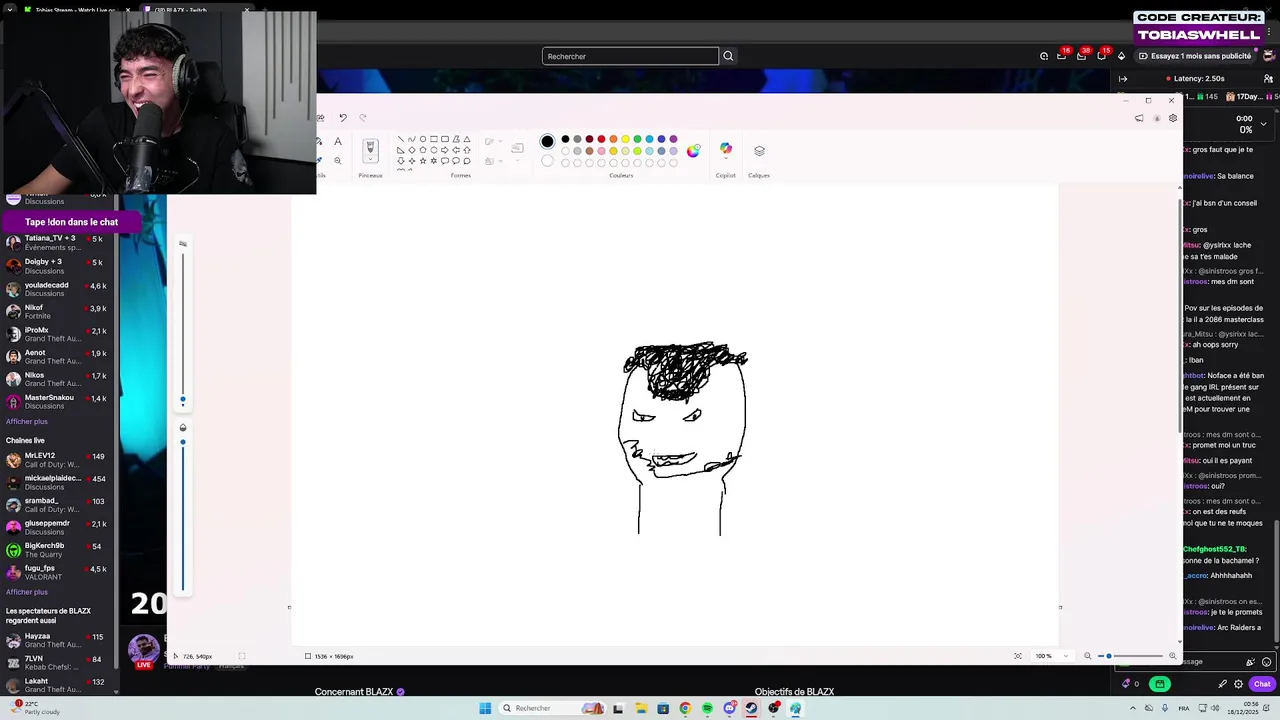Image resolution: width=1280 pixels, height=720 pixels.
Task: Click Afficher plus under Chaînes live
Action: tap(27, 592)
